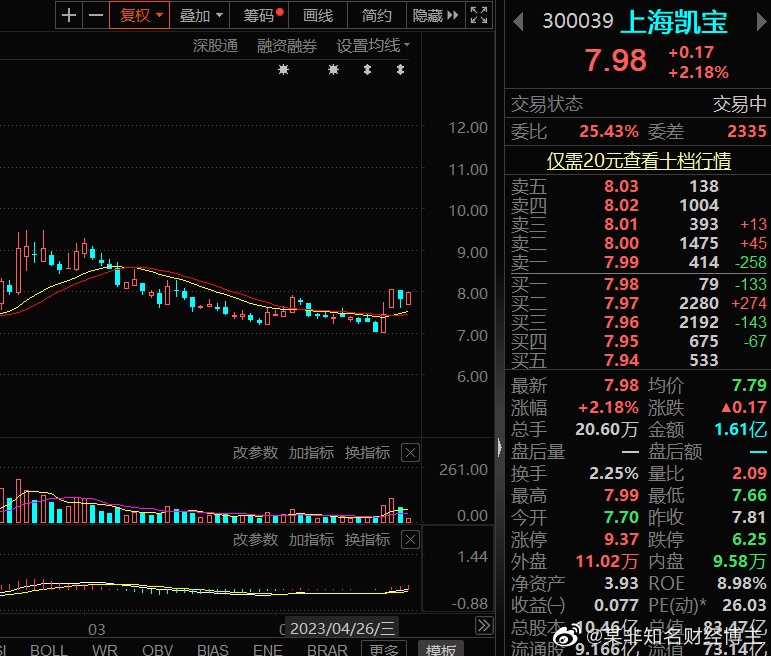Select the BIAS indicator tab

coord(213,650)
